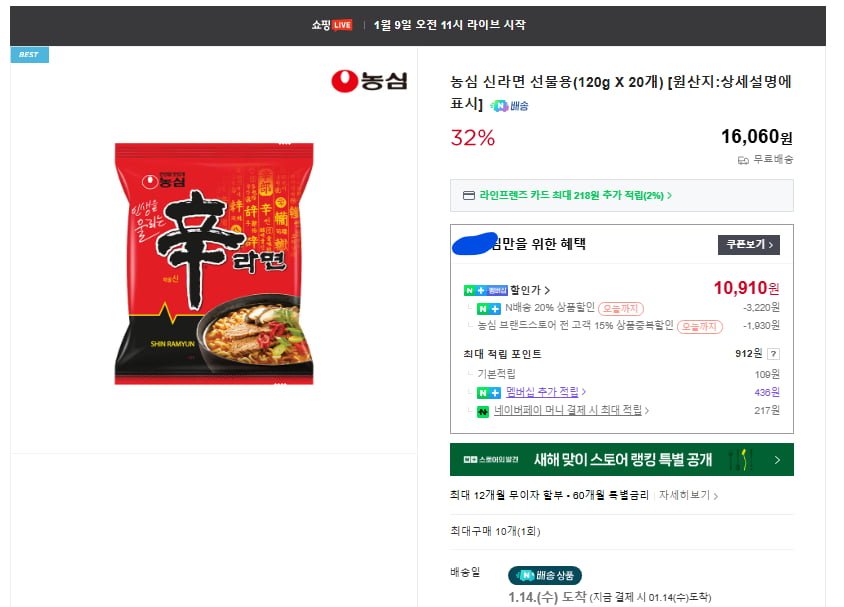Click the N배송 badge beside product title
Screen dimensions: 844x607
coord(509,105)
